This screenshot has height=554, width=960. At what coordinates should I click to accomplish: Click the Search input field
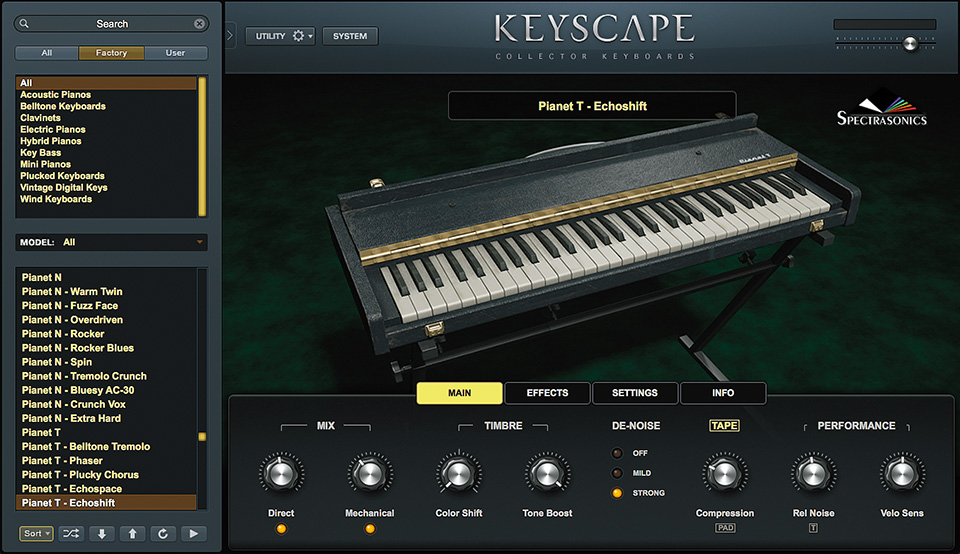111,23
